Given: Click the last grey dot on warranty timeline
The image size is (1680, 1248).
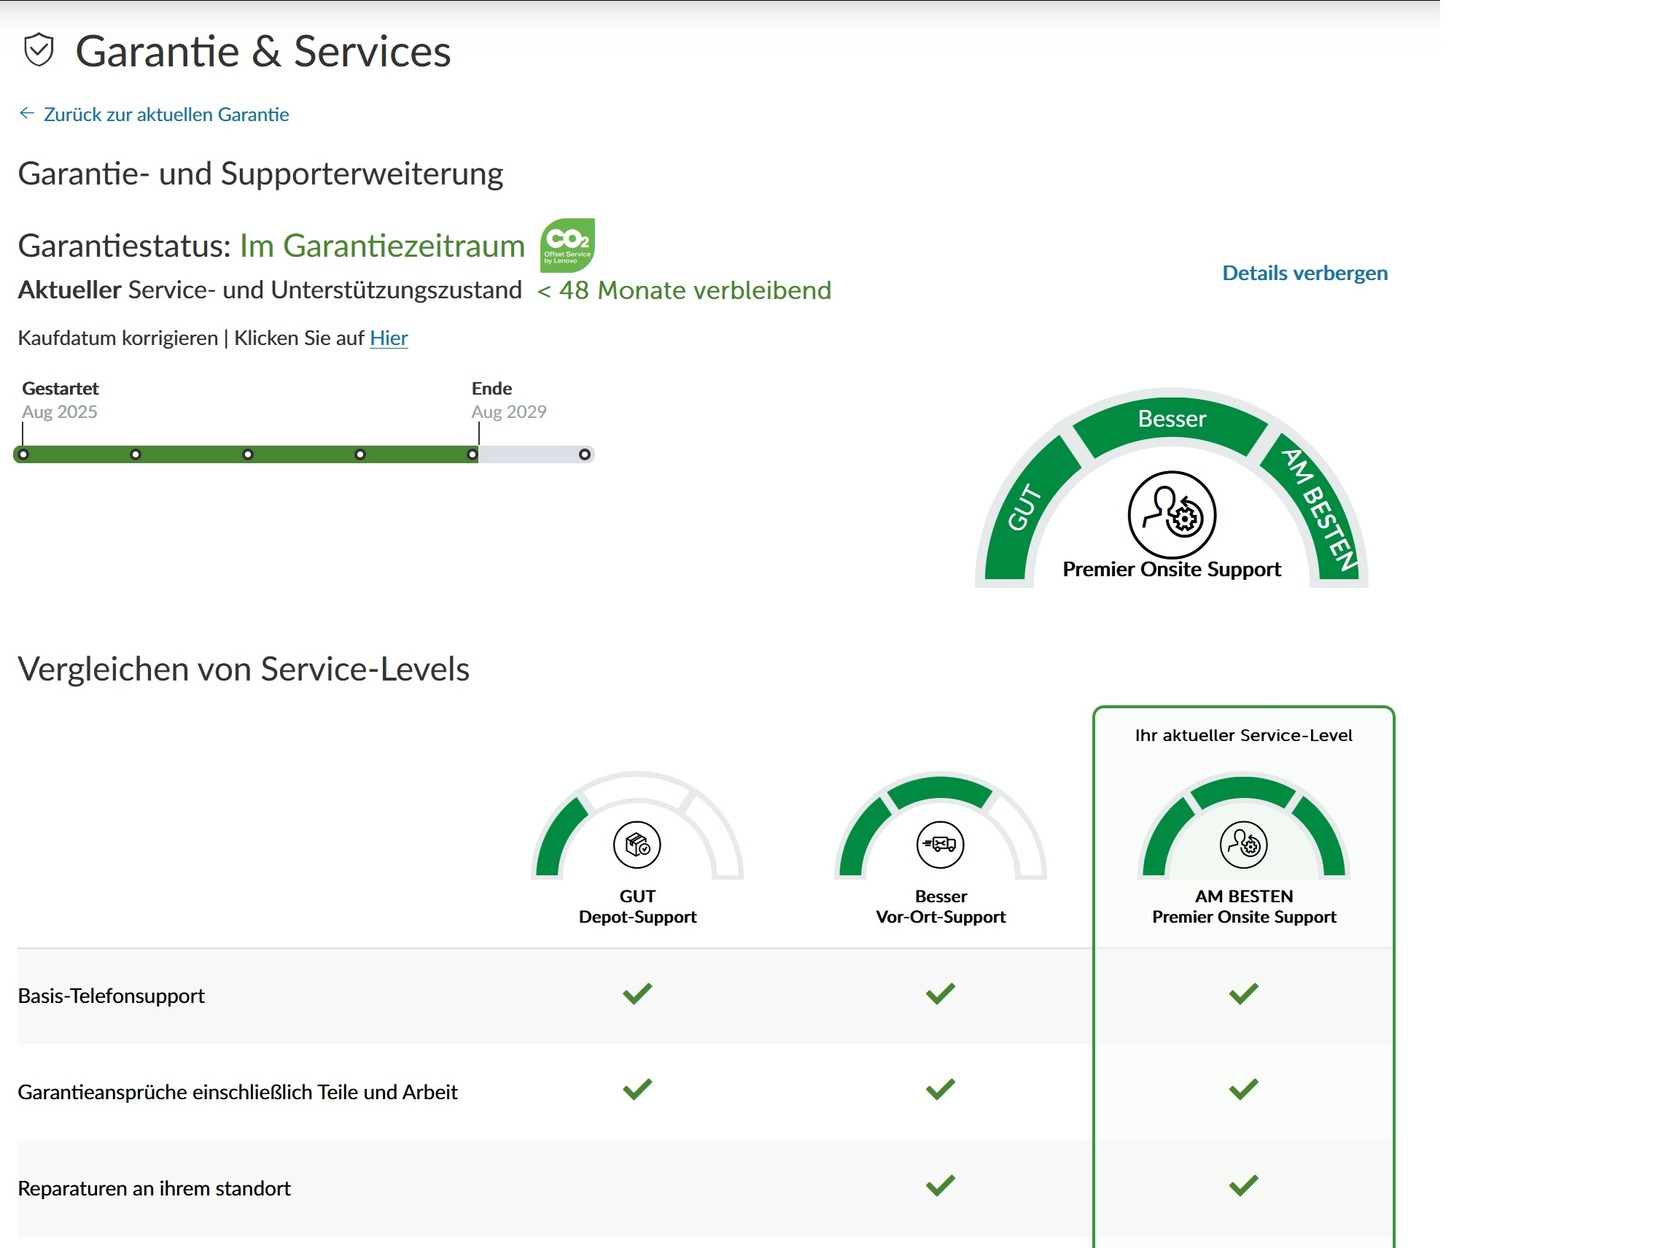Looking at the screenshot, I should pos(585,455).
